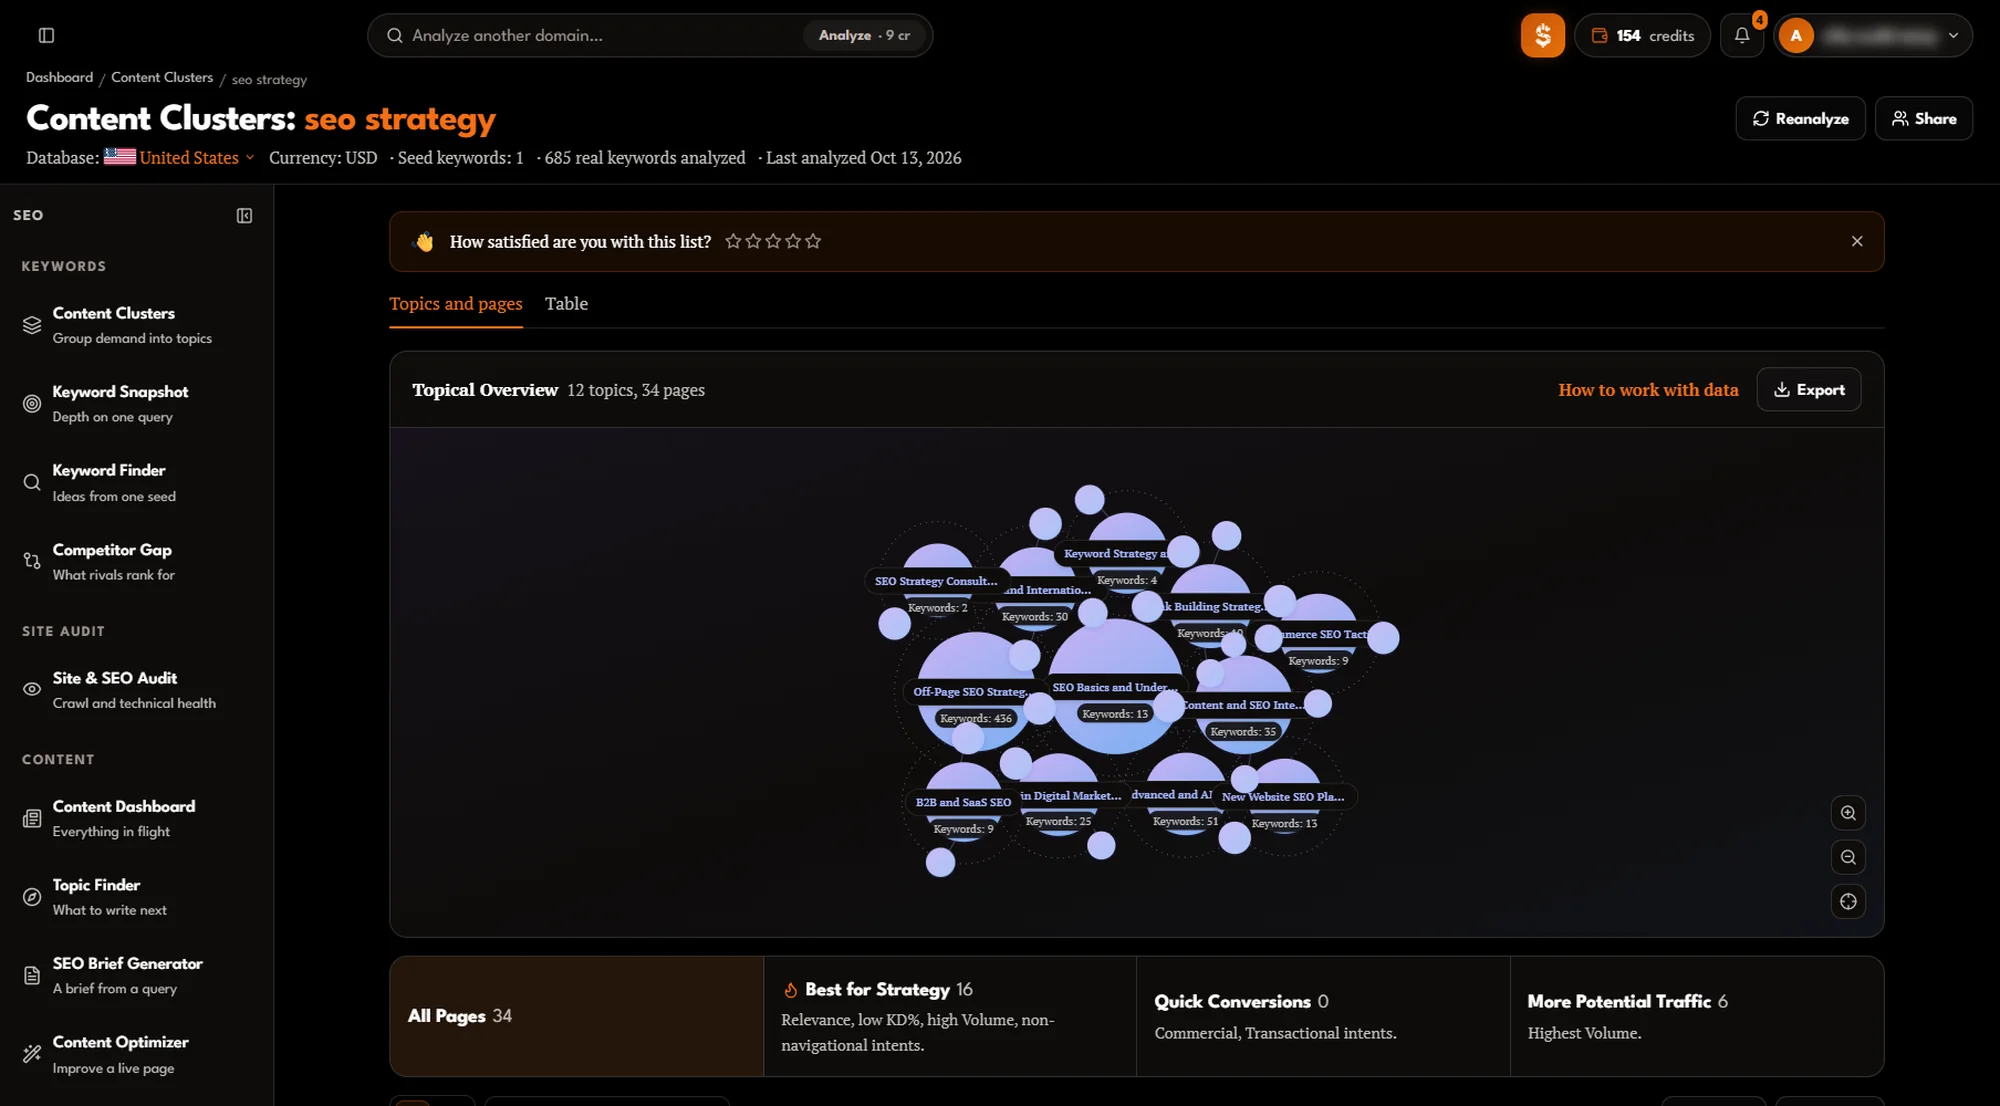This screenshot has width=2000, height=1106.
Task: Click the Share button
Action: (1923, 119)
